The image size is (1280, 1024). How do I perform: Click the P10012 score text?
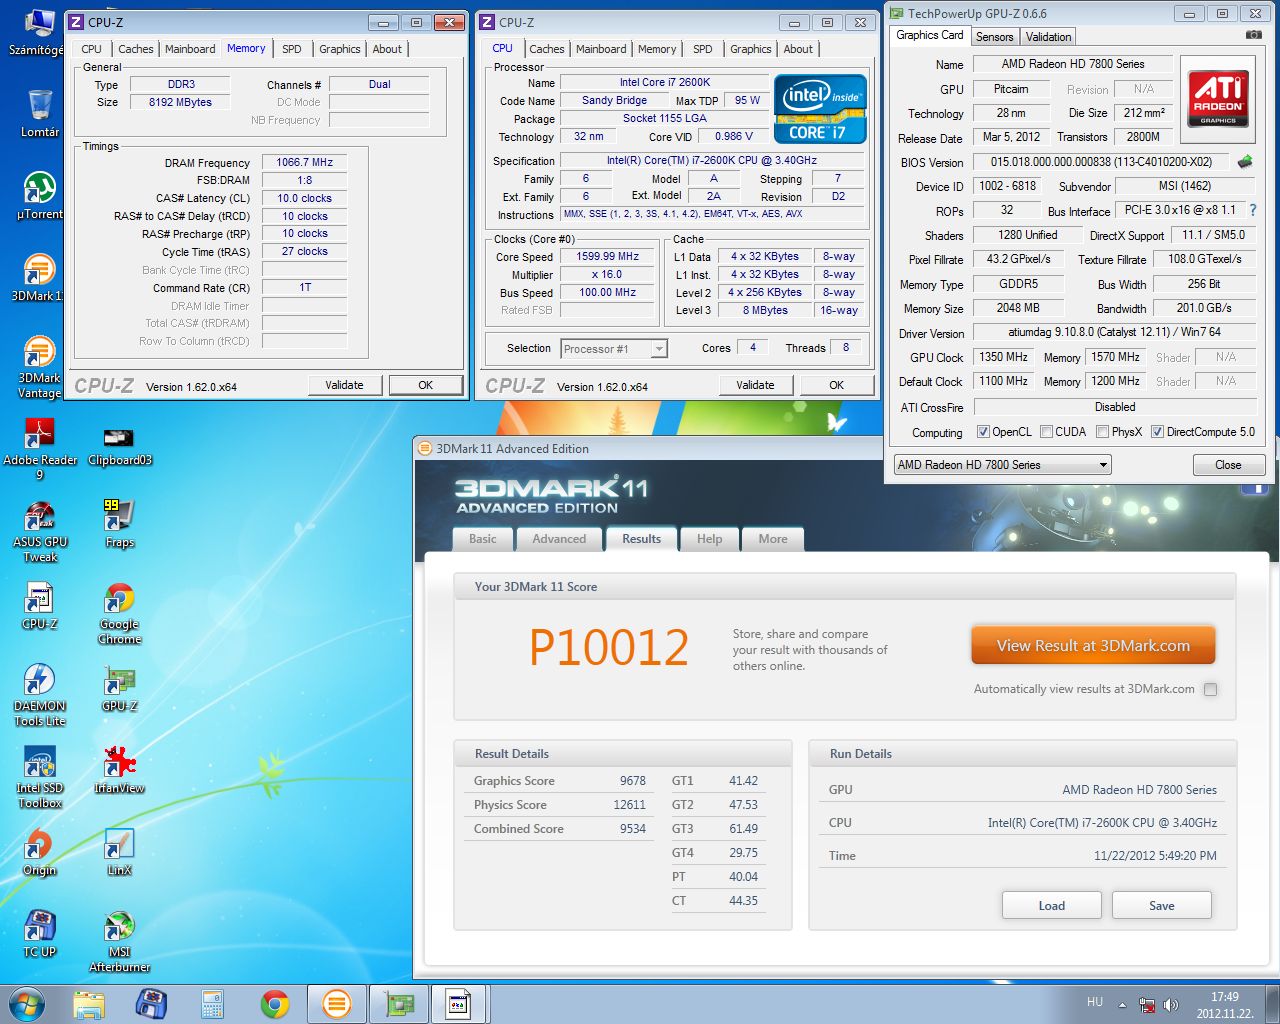609,648
